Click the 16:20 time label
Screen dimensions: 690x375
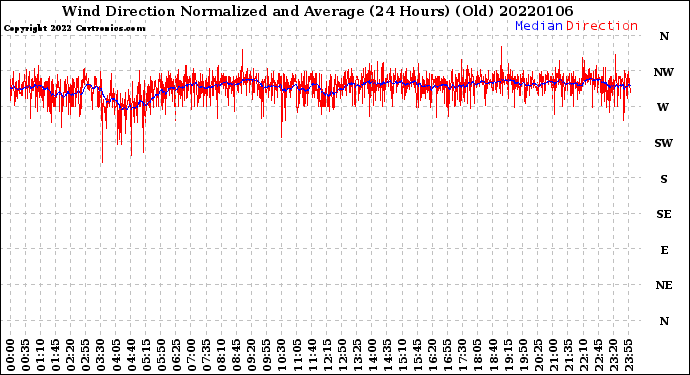(x=433, y=355)
